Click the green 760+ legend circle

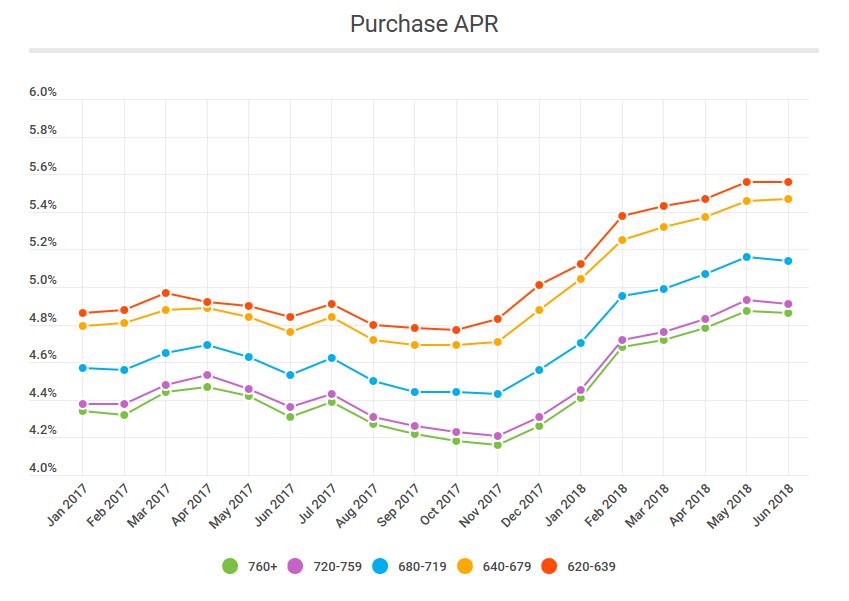tap(231, 567)
